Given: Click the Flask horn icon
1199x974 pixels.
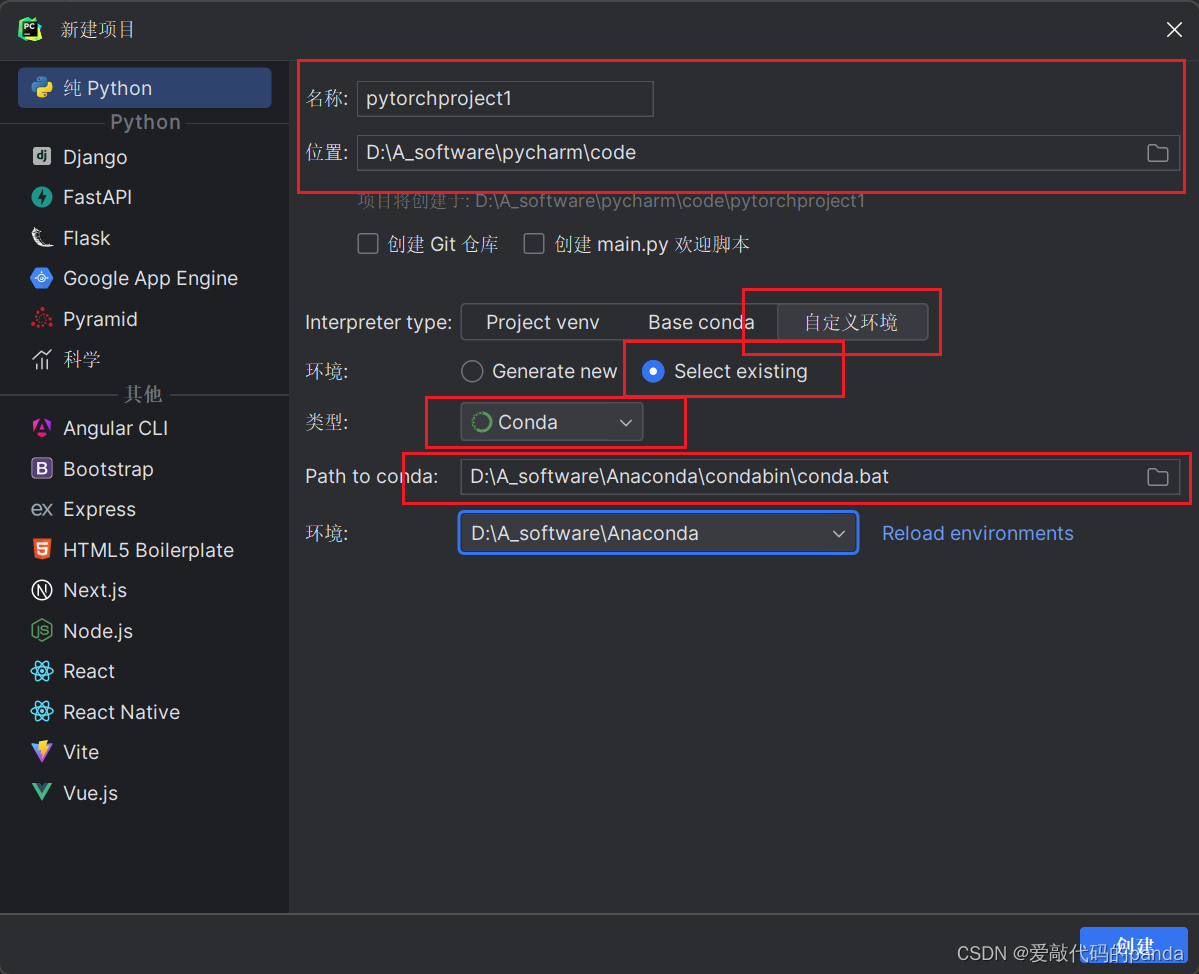Looking at the screenshot, I should pos(42,238).
